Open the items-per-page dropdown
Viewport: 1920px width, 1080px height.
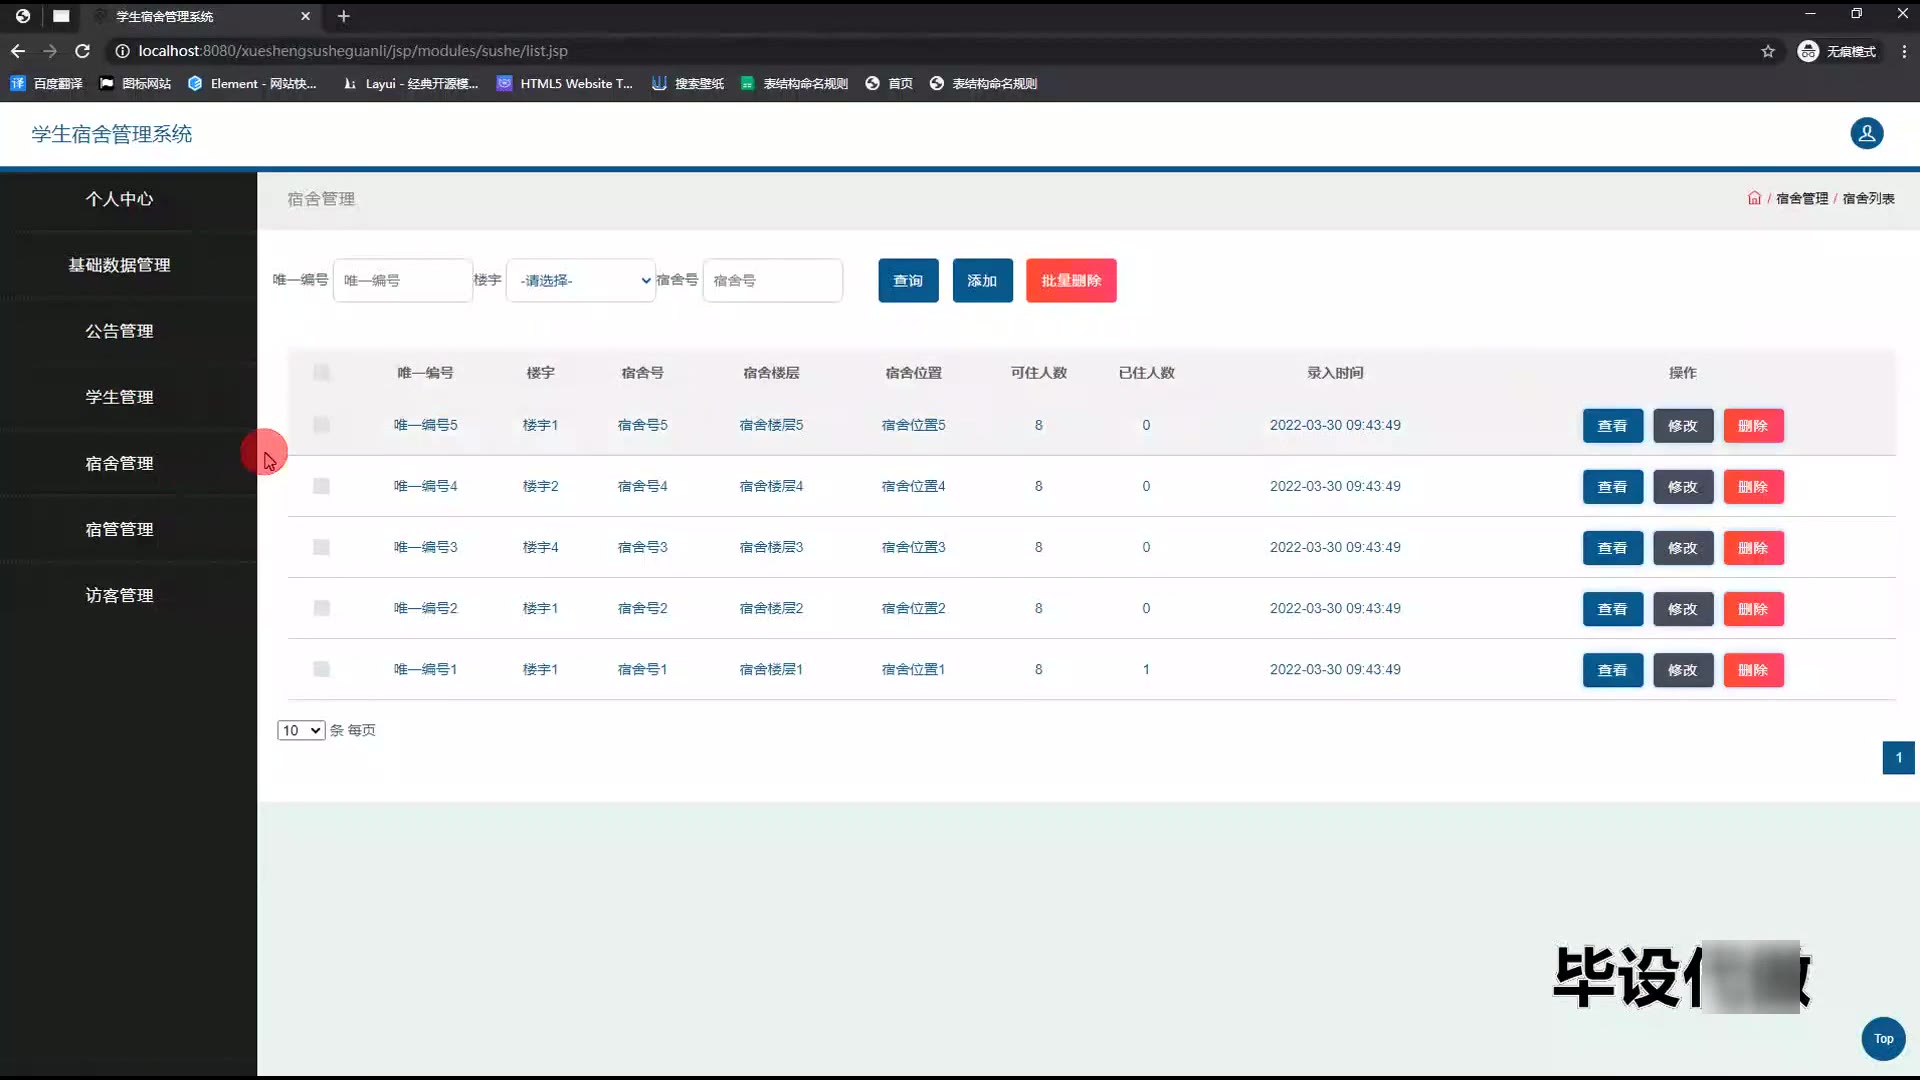pos(301,730)
